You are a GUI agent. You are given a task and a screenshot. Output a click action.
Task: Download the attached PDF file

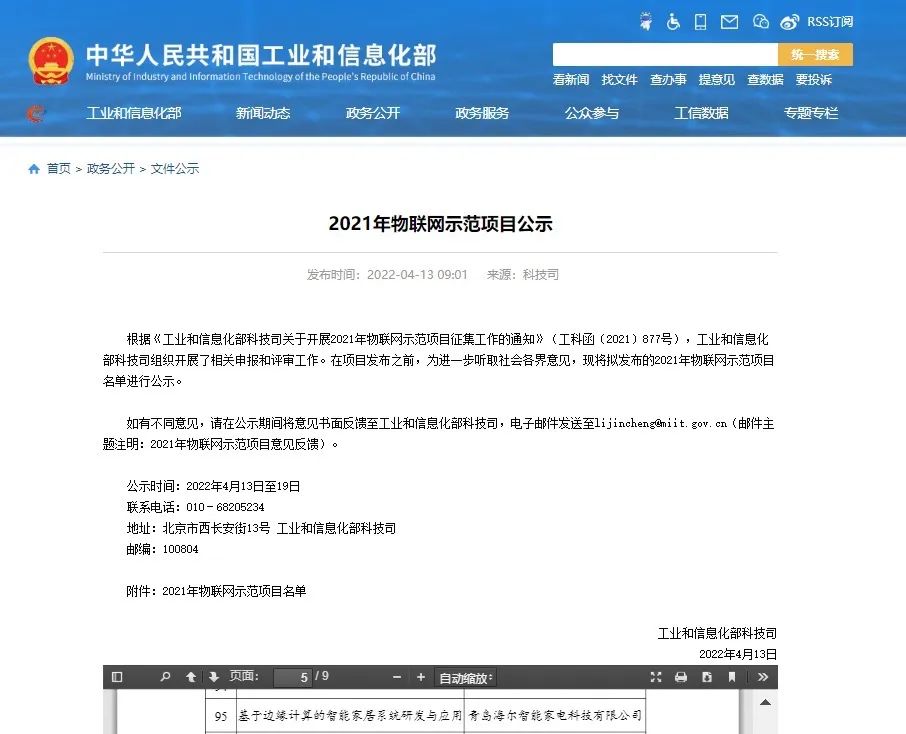pos(708,677)
